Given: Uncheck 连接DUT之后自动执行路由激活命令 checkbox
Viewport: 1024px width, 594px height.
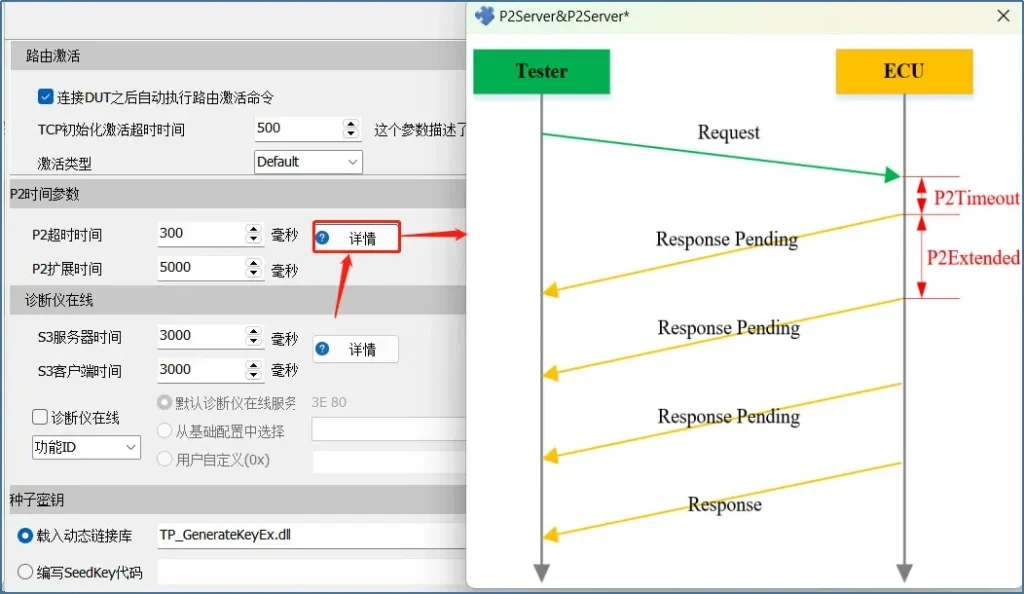Looking at the screenshot, I should click(x=45, y=97).
